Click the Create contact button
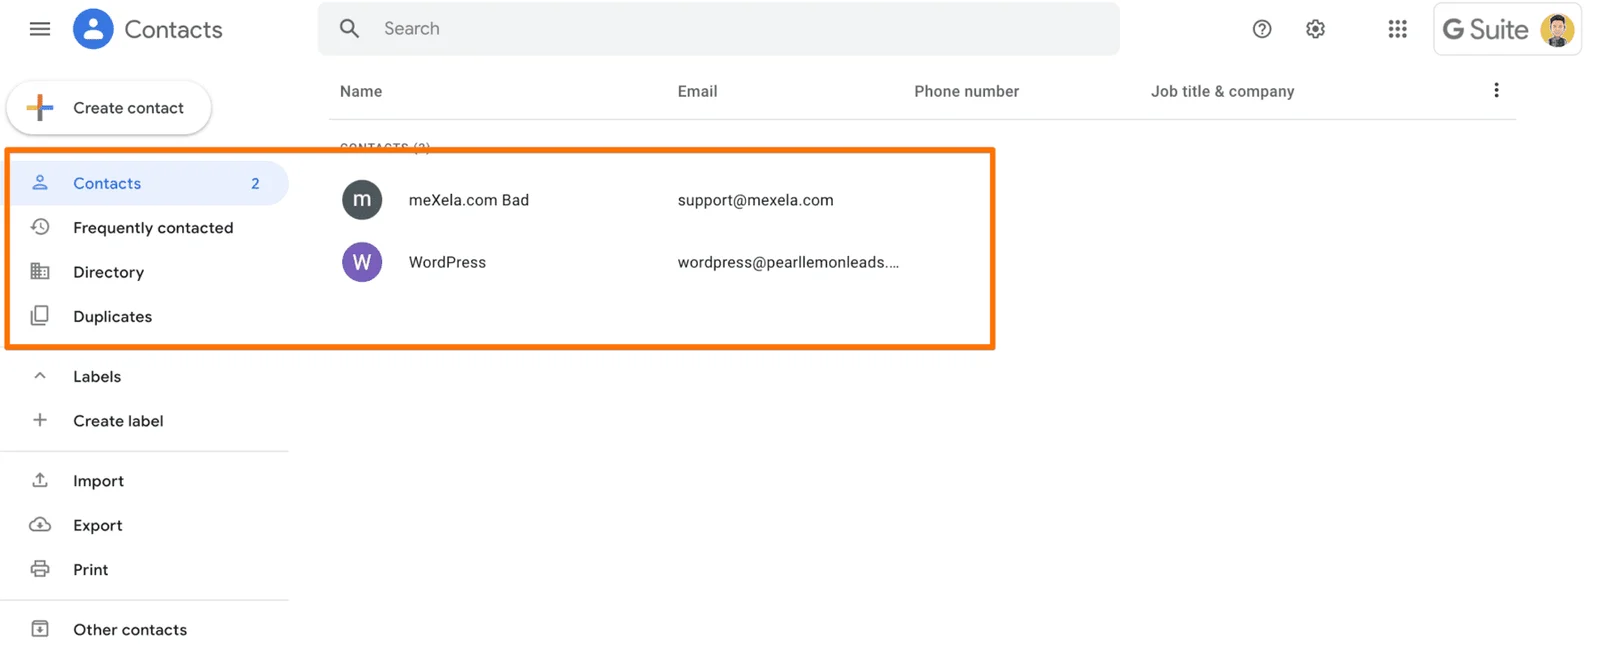The width and height of the screenshot is (1600, 664). 109,108
